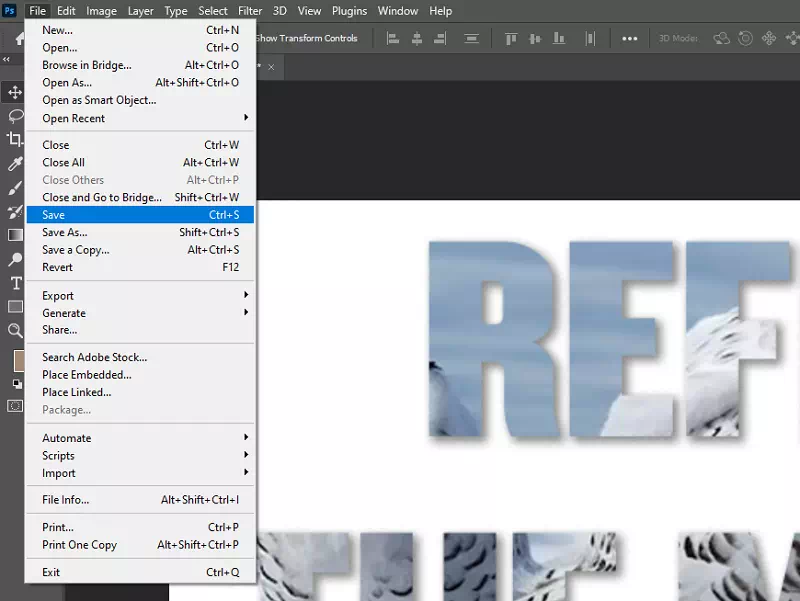Expand the Import submenu
Viewport: 800px width, 601px height.
[140, 473]
